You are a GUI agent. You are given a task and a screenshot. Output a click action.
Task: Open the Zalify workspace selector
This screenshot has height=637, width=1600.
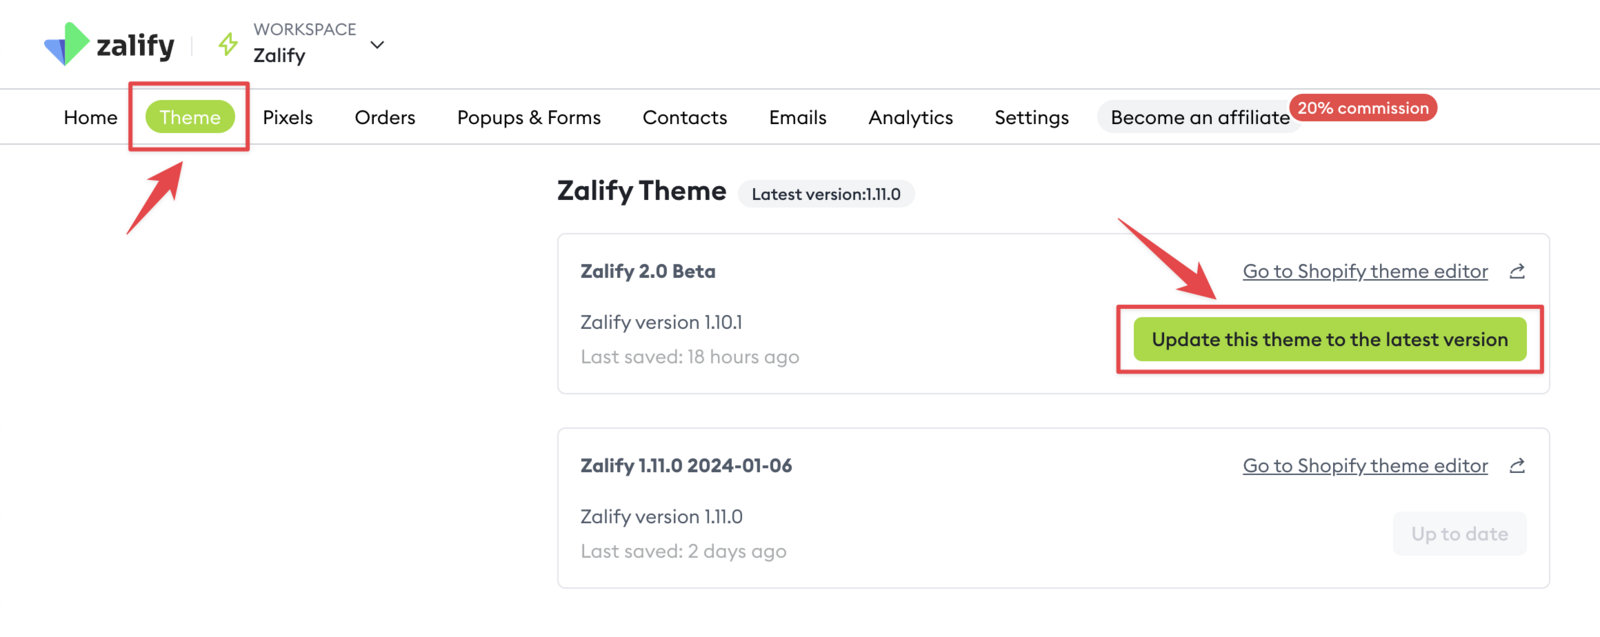(x=304, y=44)
